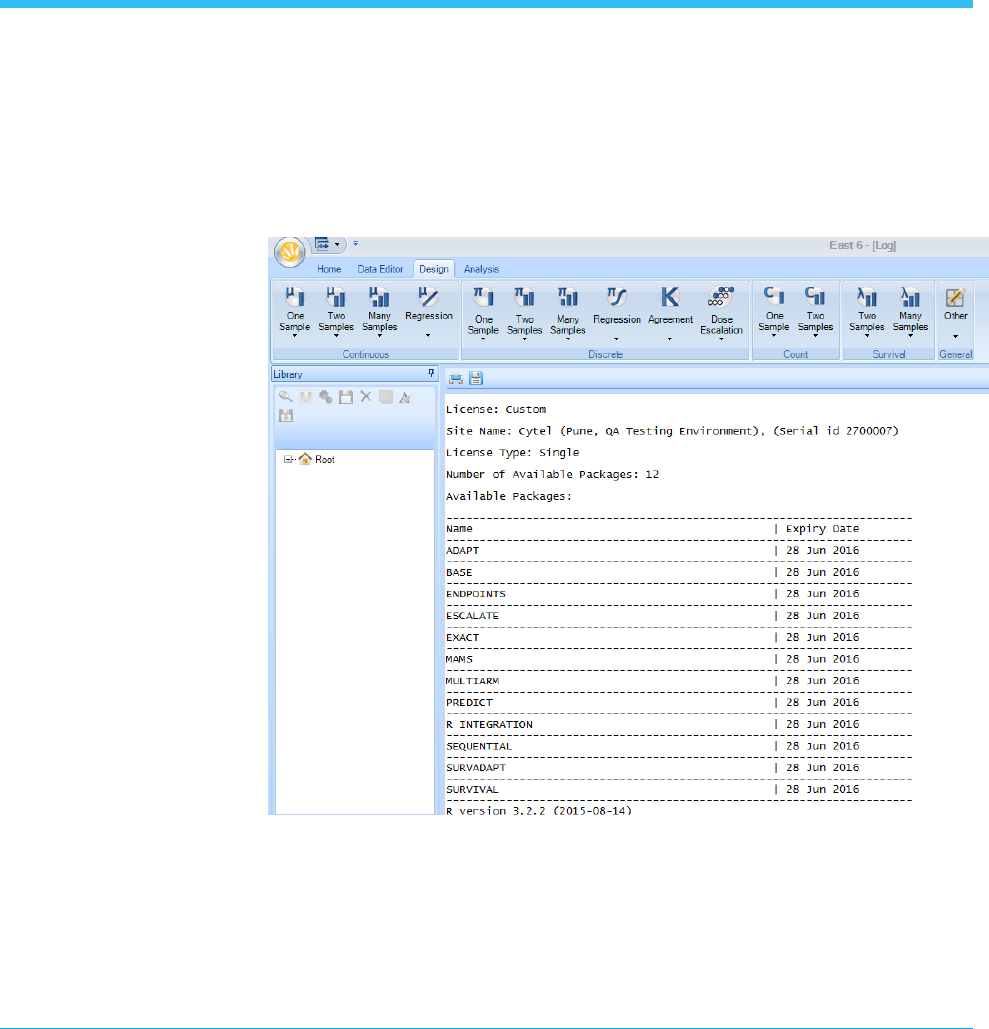Click the SEQUENTIAL package row name

[x=479, y=746]
